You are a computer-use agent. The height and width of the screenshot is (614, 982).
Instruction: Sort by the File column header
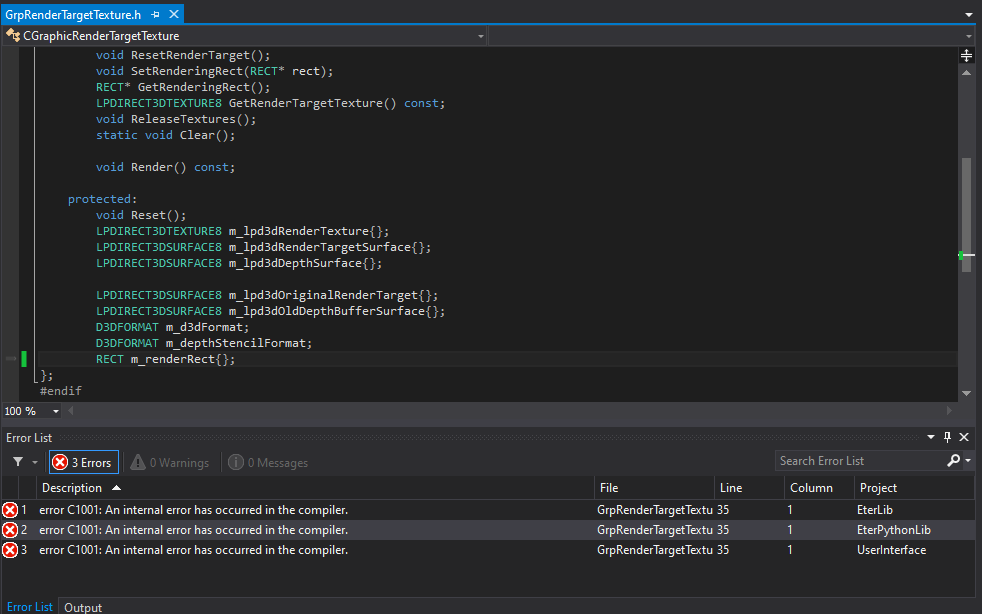[654, 487]
